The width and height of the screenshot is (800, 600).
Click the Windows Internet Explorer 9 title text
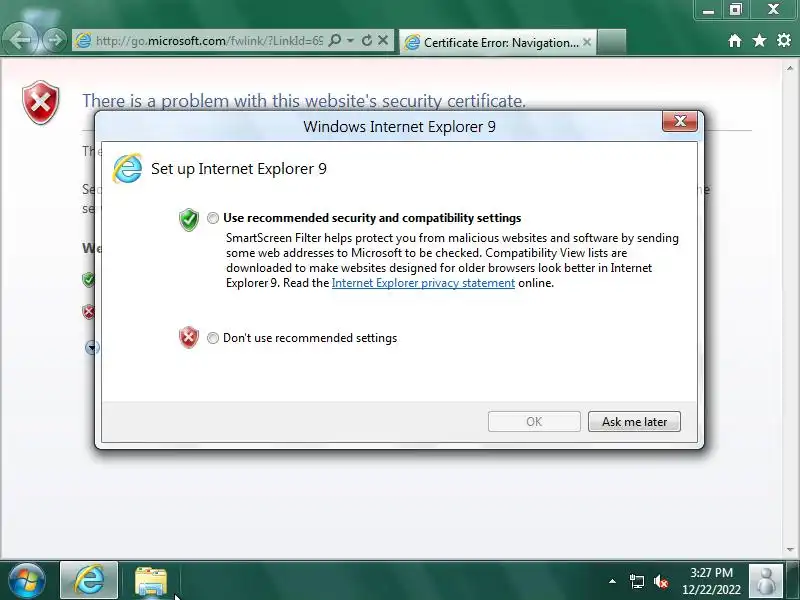click(x=399, y=127)
